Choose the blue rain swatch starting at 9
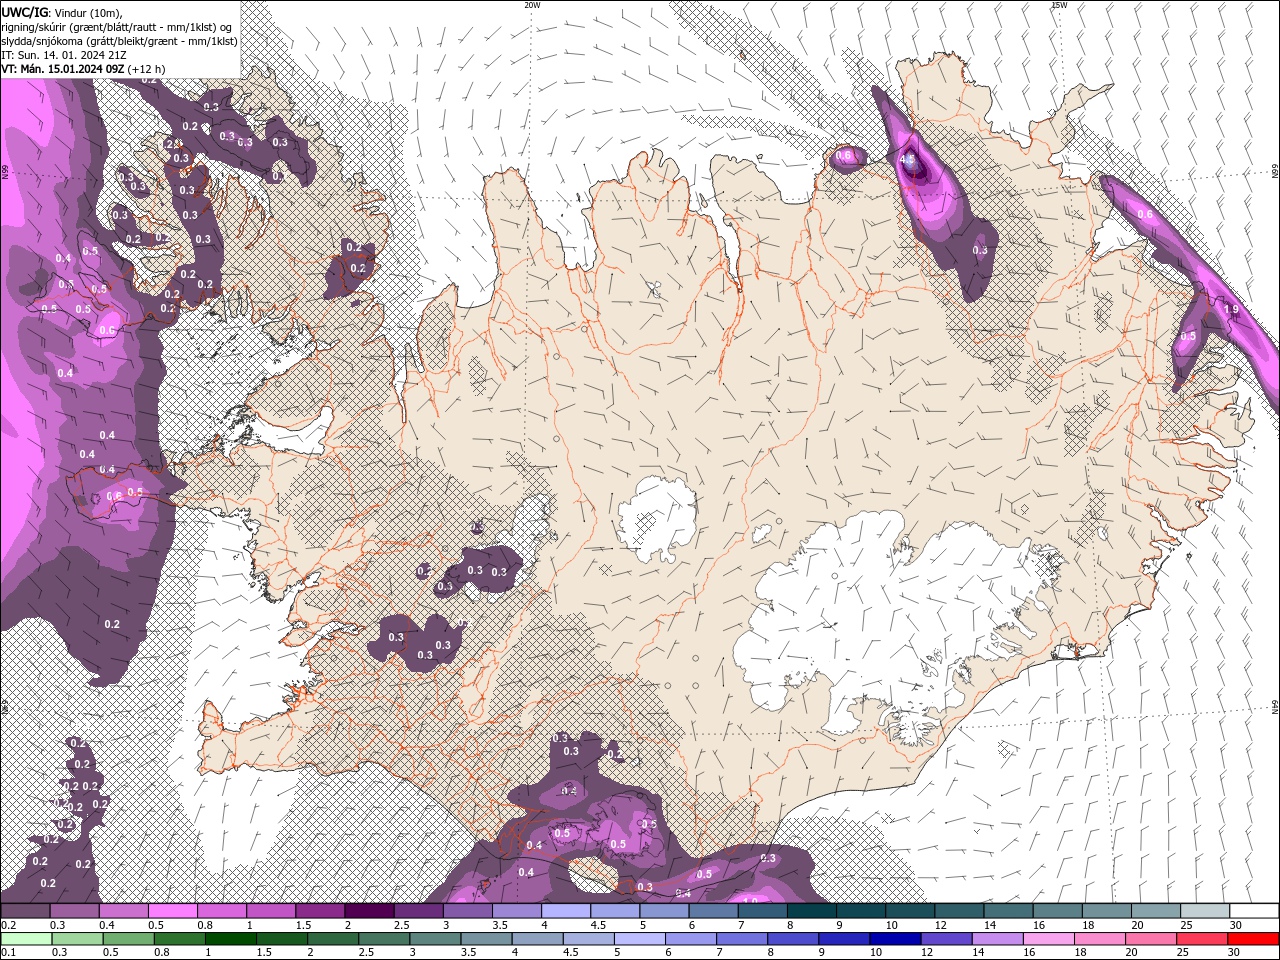The image size is (1280, 960). click(x=844, y=939)
